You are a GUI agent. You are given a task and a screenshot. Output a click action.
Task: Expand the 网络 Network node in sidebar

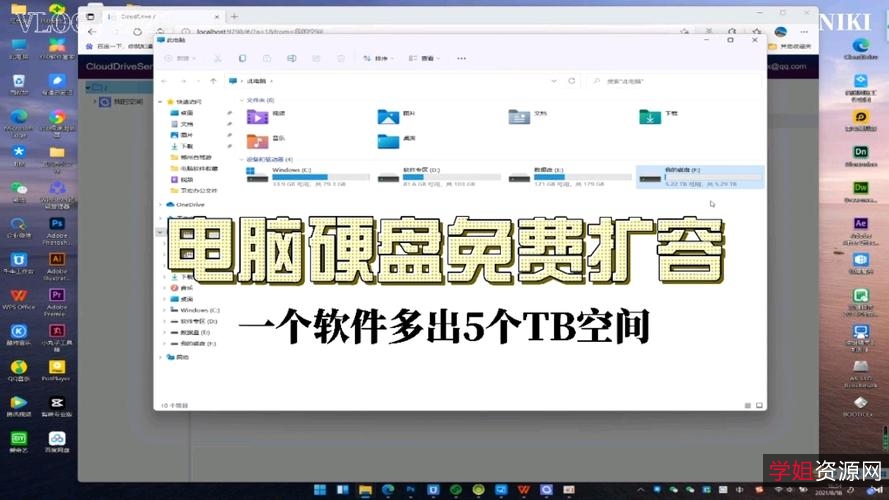point(160,357)
